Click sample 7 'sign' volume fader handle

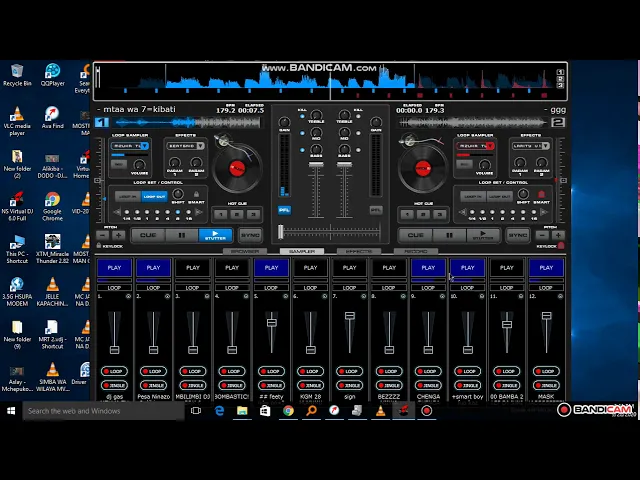pos(350,316)
